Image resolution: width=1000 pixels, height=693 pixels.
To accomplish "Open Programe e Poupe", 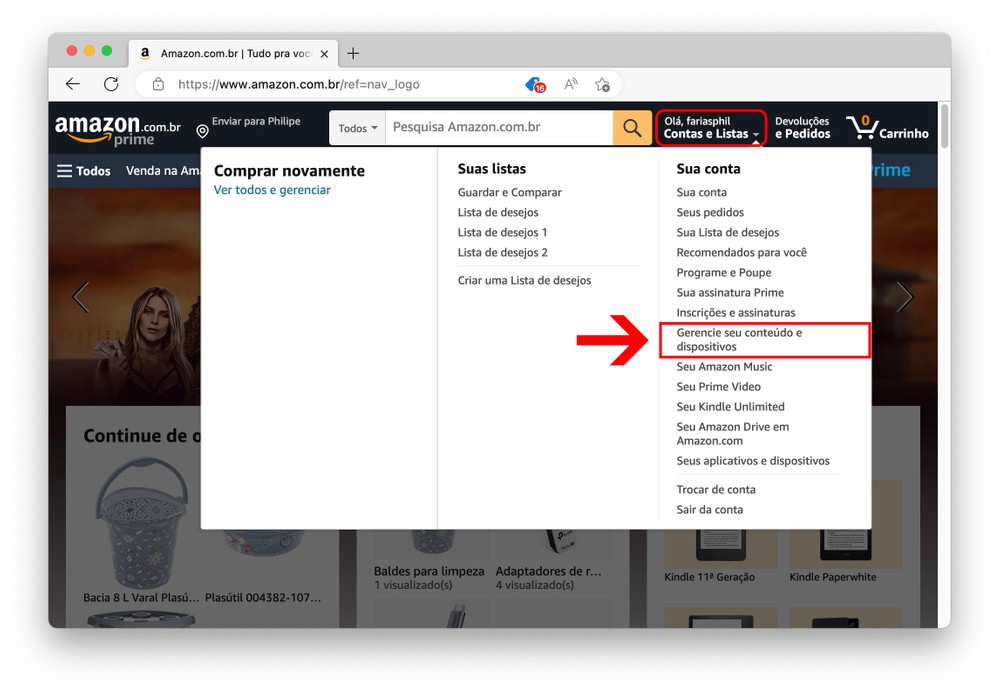I will point(724,273).
